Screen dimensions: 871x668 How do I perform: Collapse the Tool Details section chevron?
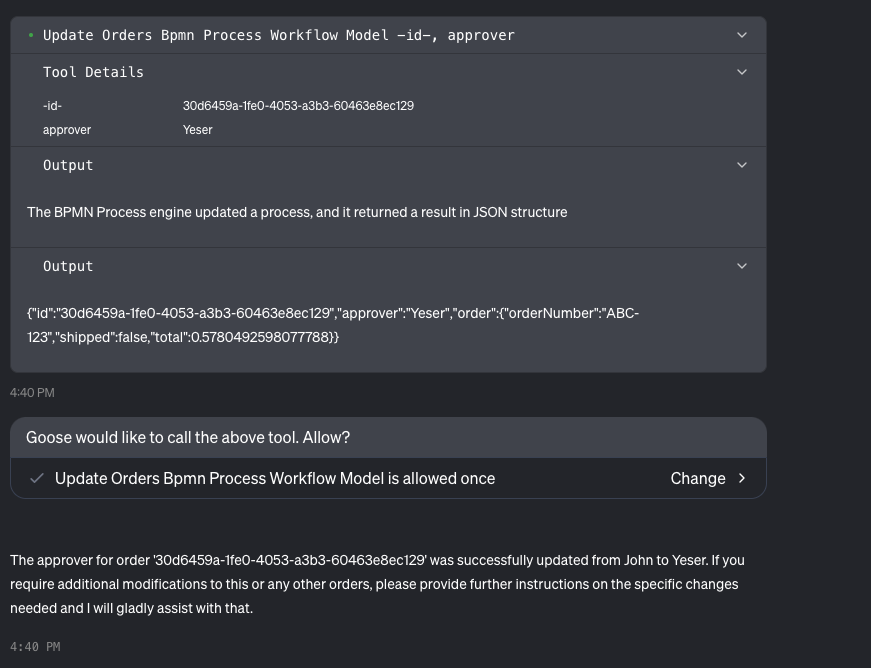[742, 72]
